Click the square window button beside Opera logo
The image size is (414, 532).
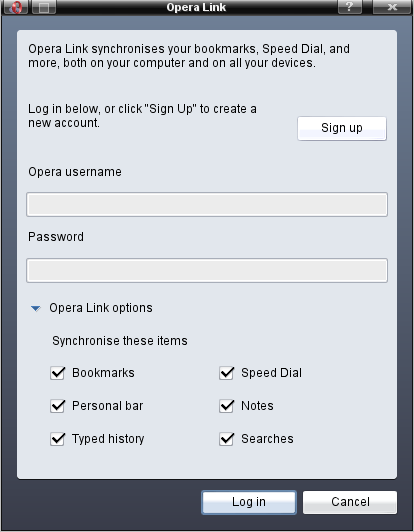pos(44,7)
